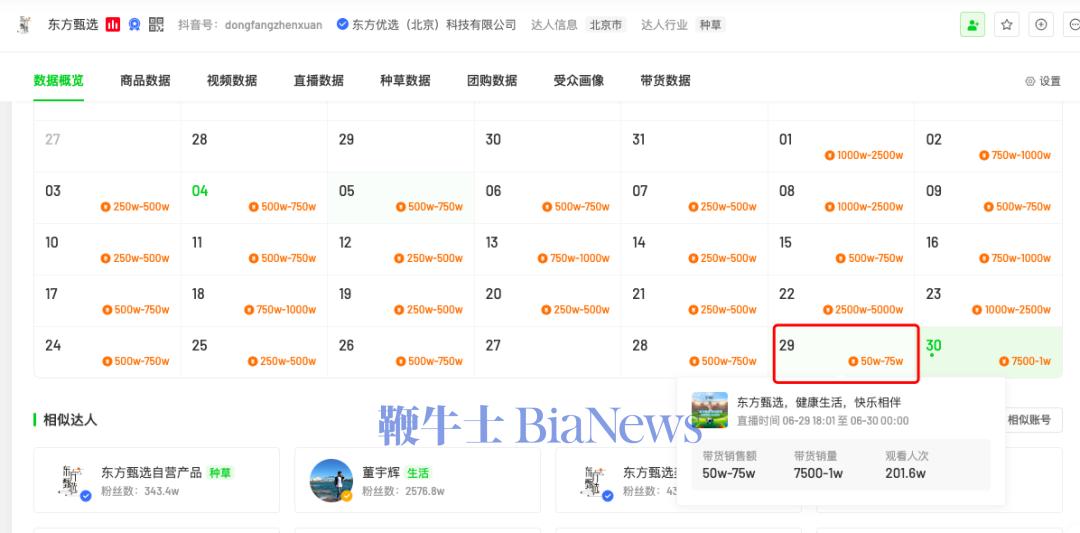The image size is (1080, 533).
Task: Click 董宇辉's profile photo
Action: coord(331,480)
